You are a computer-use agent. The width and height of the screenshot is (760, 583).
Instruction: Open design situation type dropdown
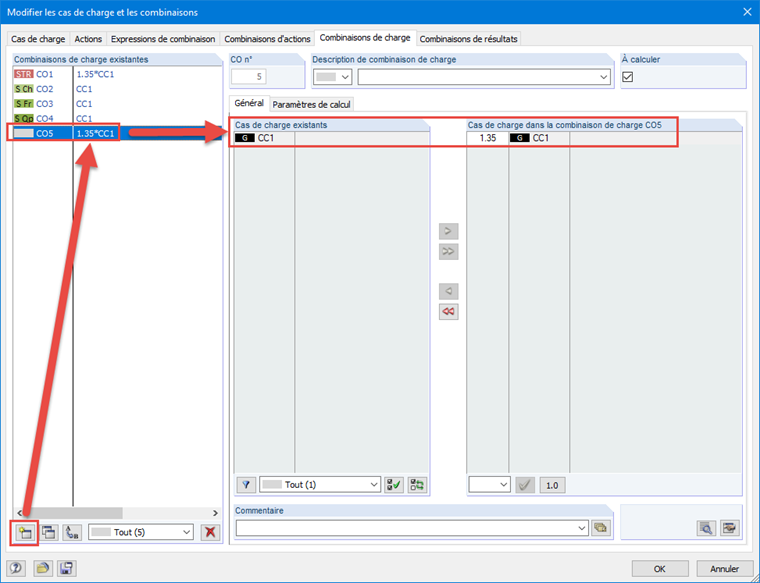point(332,77)
